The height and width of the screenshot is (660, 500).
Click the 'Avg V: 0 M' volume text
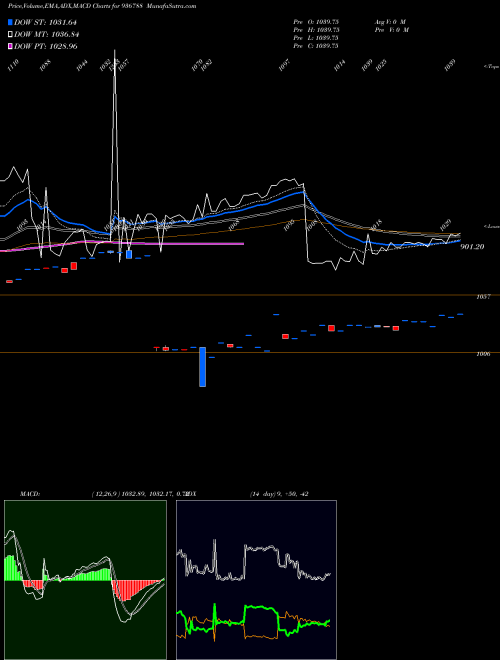point(390,22)
